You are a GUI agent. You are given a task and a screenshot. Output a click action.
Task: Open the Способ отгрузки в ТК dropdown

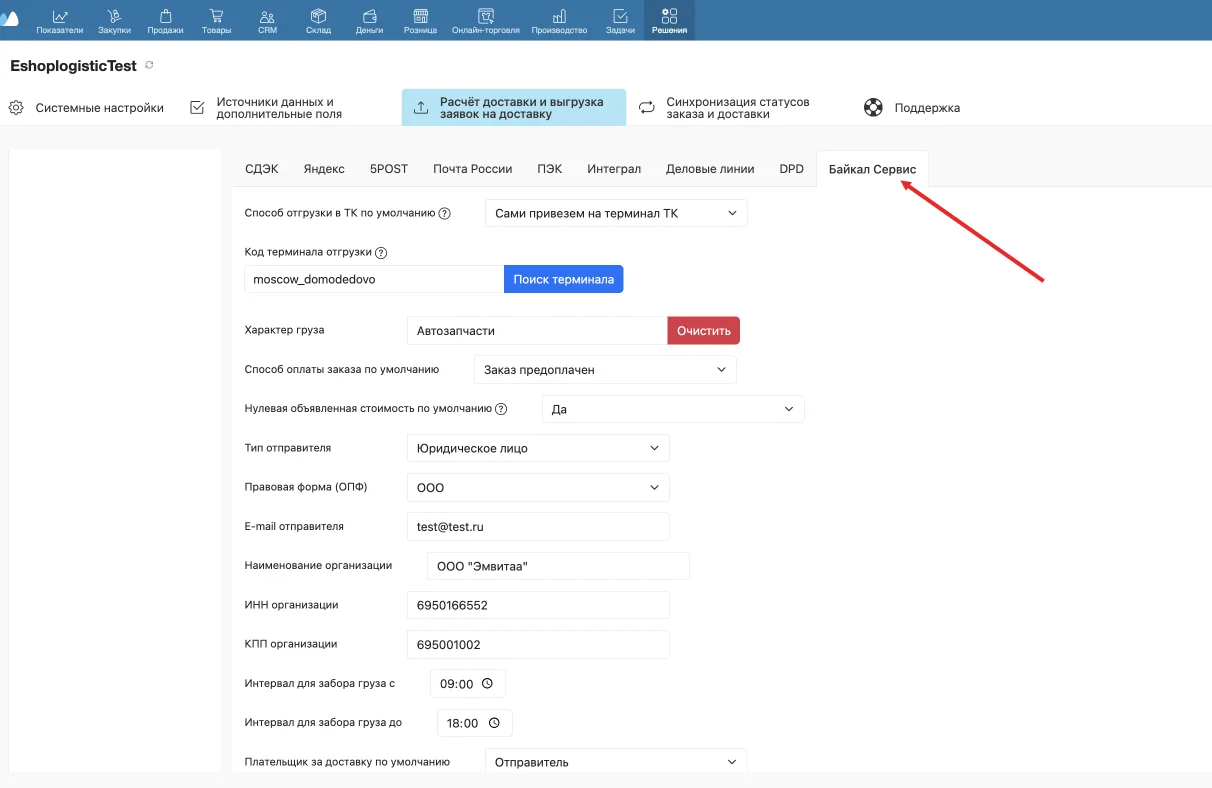click(x=616, y=214)
